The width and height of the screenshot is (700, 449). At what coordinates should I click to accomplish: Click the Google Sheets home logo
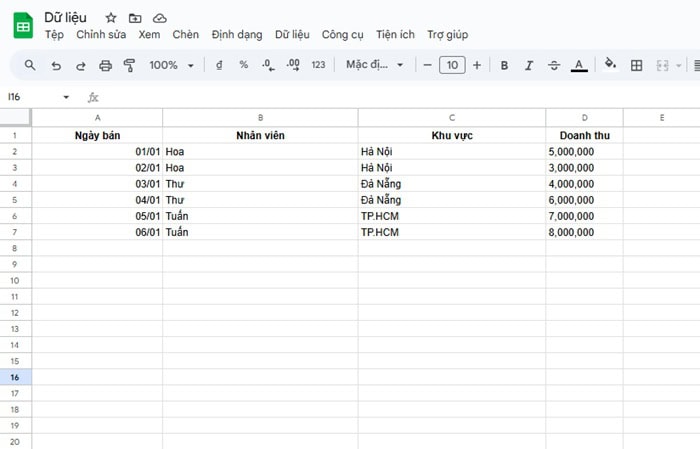click(22, 26)
